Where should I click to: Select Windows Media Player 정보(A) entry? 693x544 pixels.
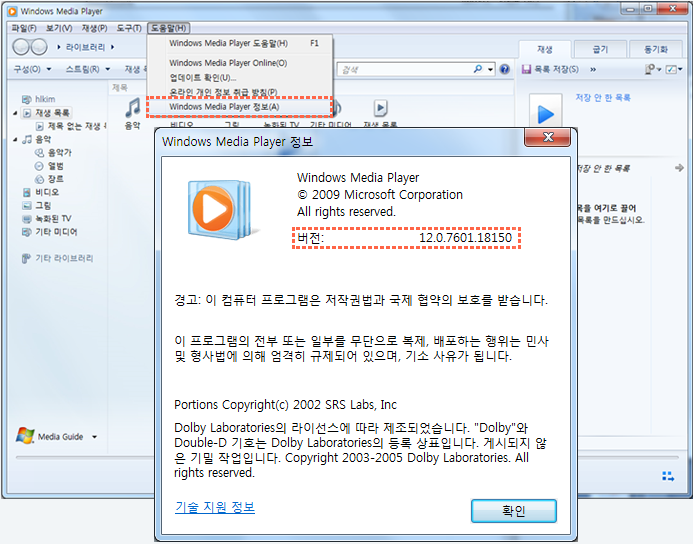(x=240, y=107)
